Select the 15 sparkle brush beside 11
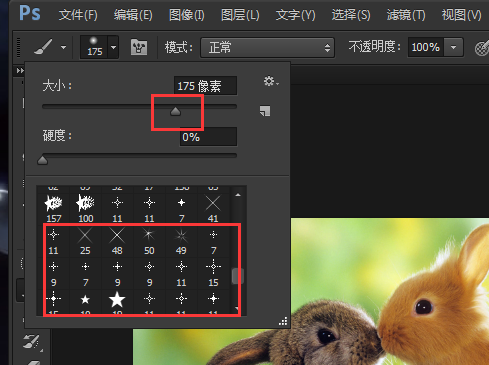The height and width of the screenshot is (365, 489). coord(213,273)
